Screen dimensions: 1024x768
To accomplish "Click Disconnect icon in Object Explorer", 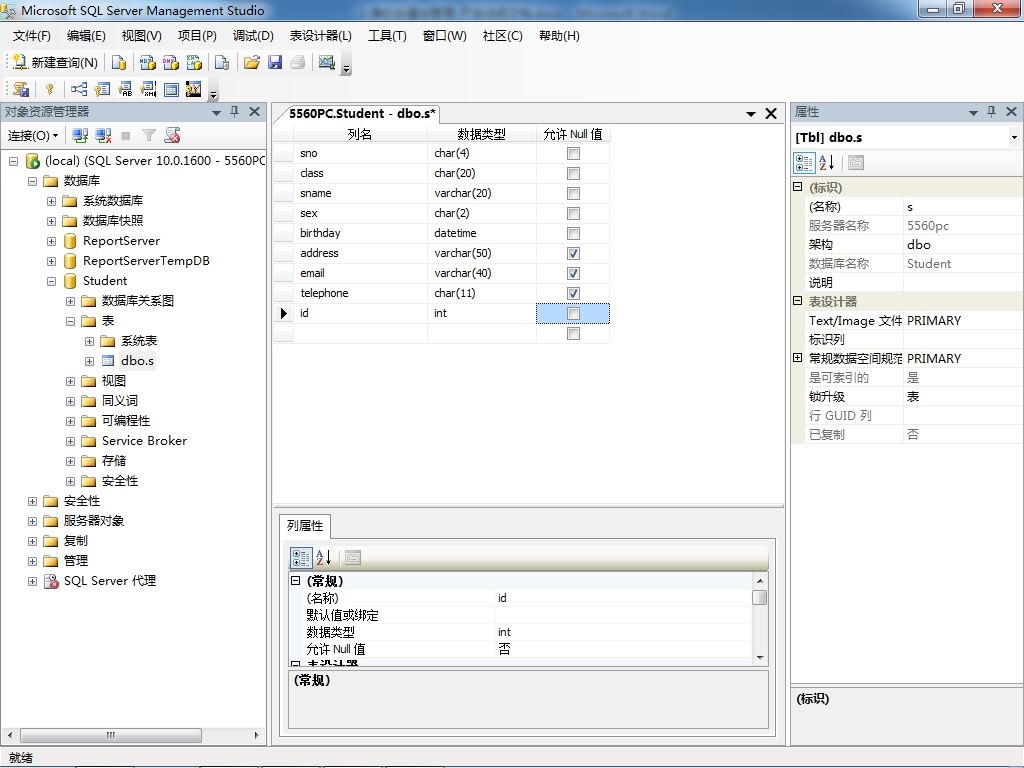I will [103, 135].
